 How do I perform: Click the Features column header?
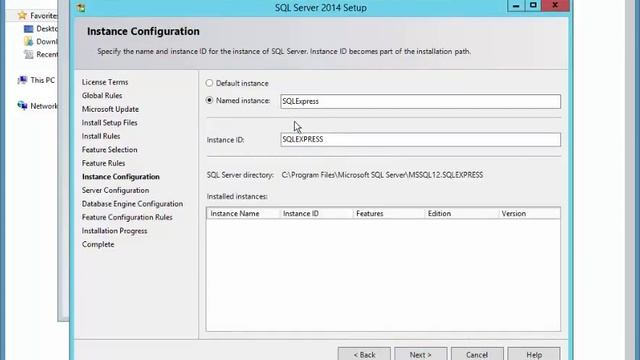[x=389, y=213]
